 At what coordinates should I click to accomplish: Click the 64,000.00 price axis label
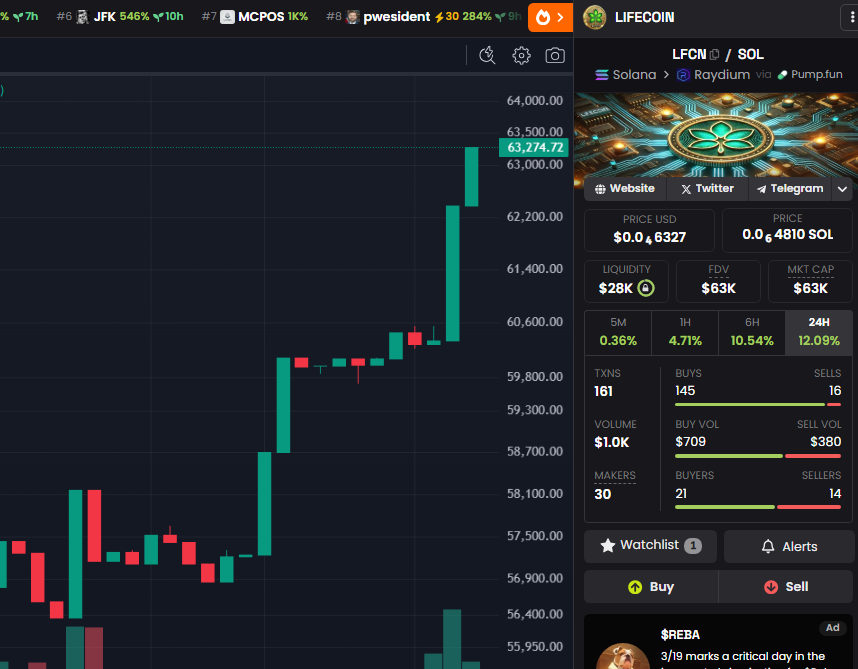[x=535, y=101]
